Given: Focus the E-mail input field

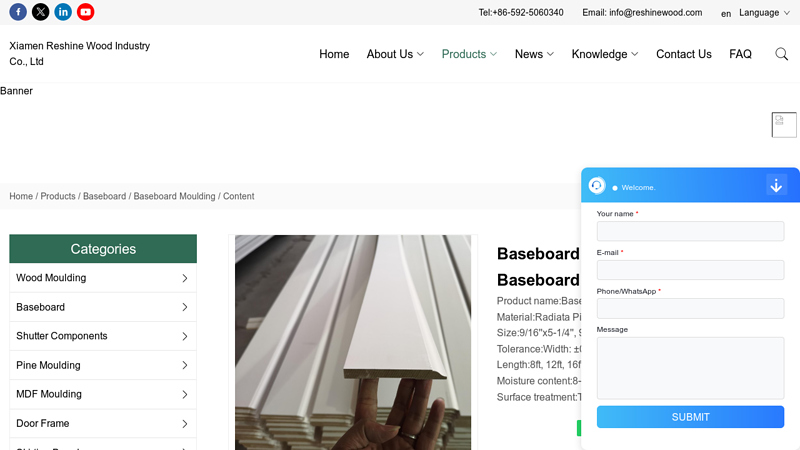Looking at the screenshot, I should [x=690, y=270].
